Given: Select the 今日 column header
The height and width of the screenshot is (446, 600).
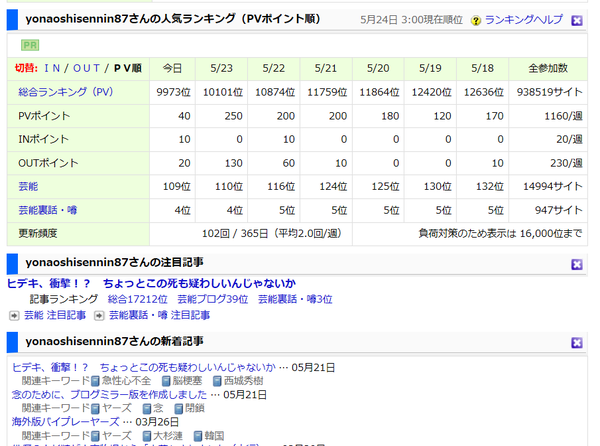Looking at the screenshot, I should [x=173, y=68].
